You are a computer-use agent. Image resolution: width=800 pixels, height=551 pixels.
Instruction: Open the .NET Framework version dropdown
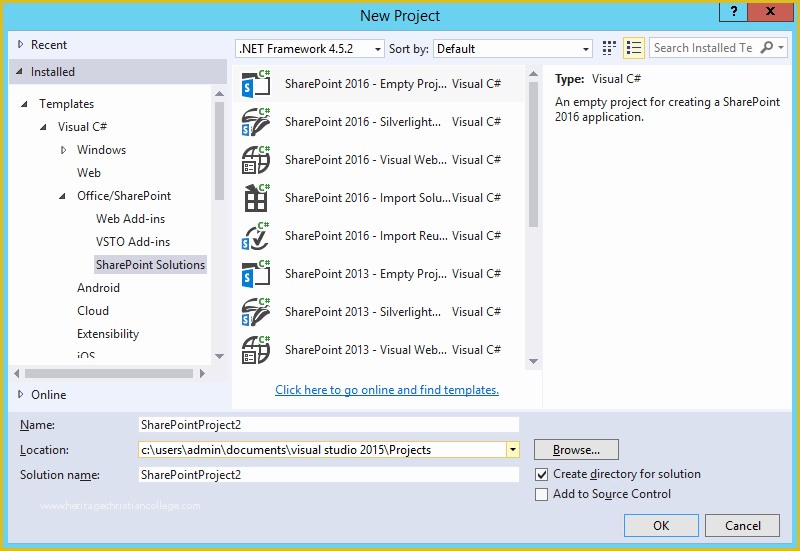[310, 49]
